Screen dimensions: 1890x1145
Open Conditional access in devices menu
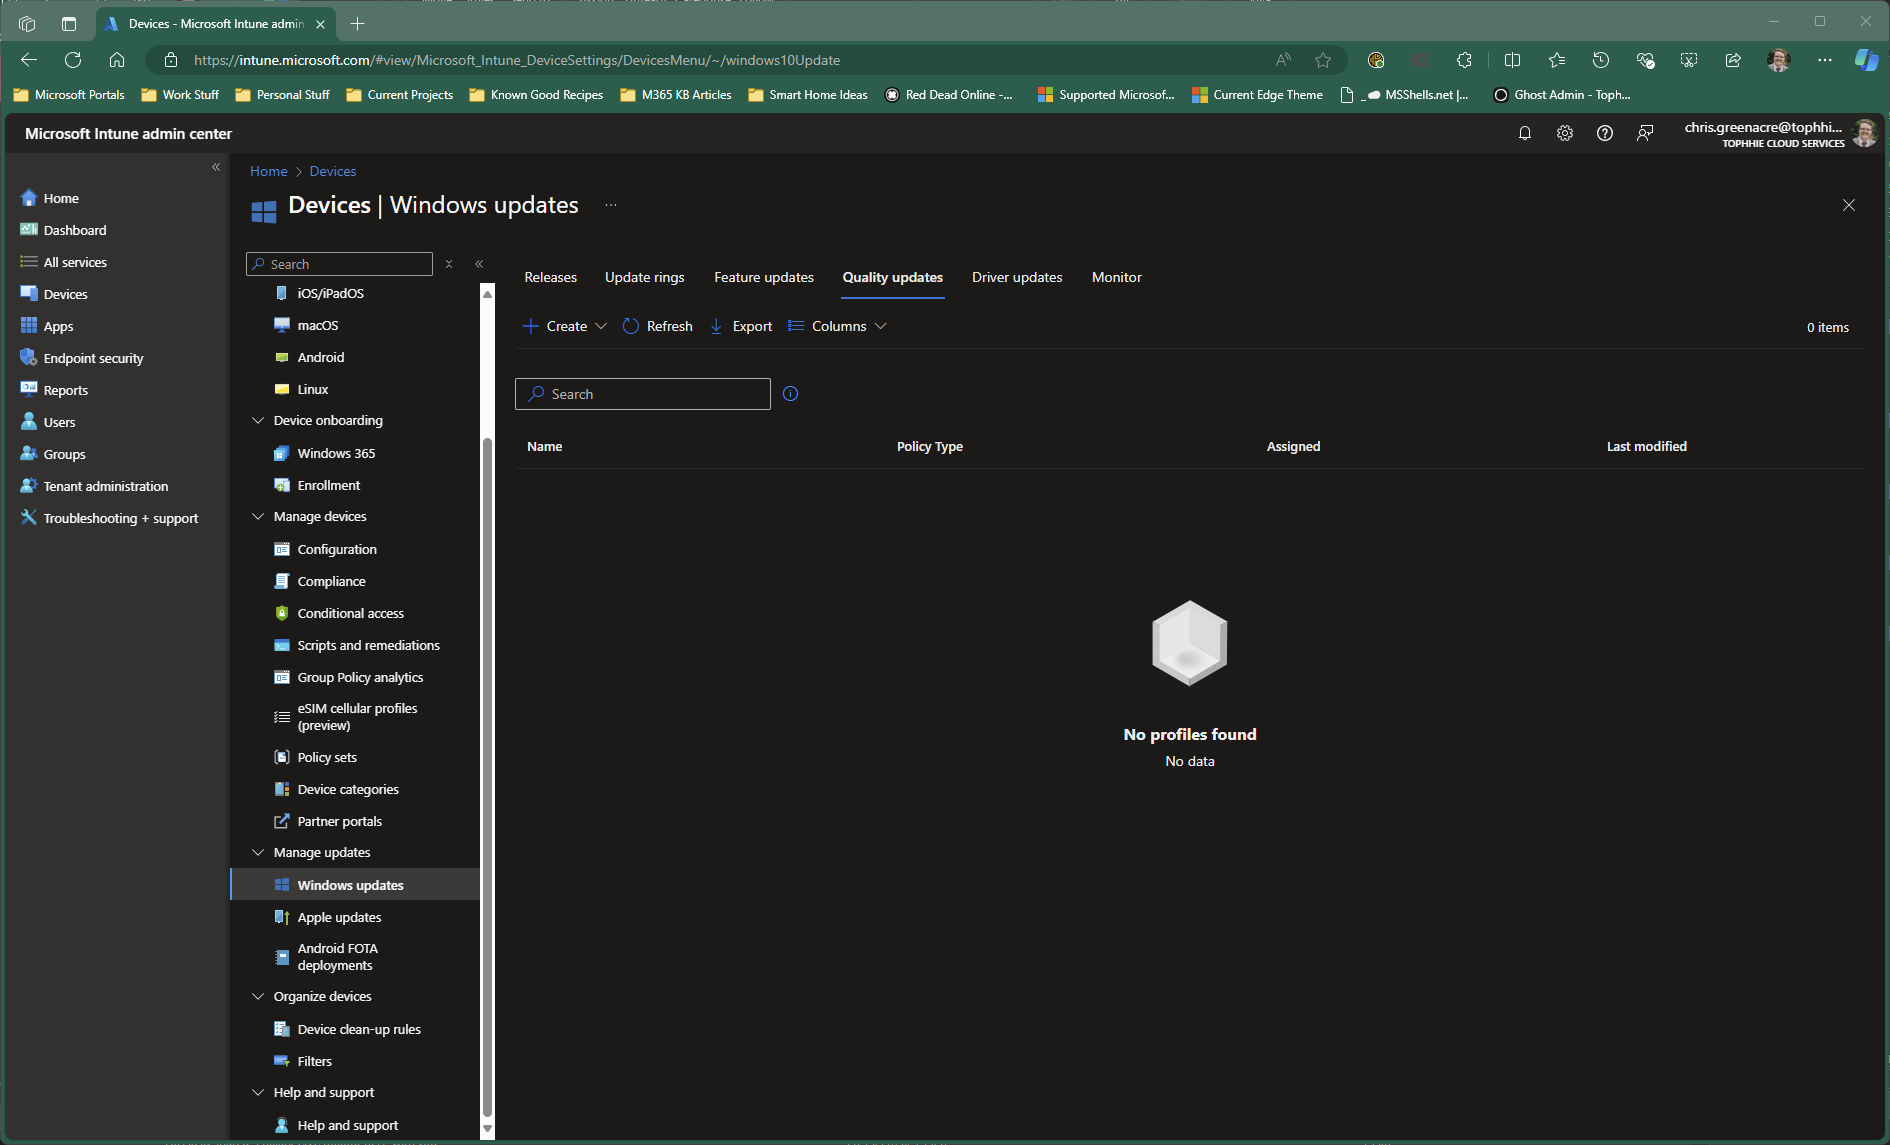click(x=350, y=613)
